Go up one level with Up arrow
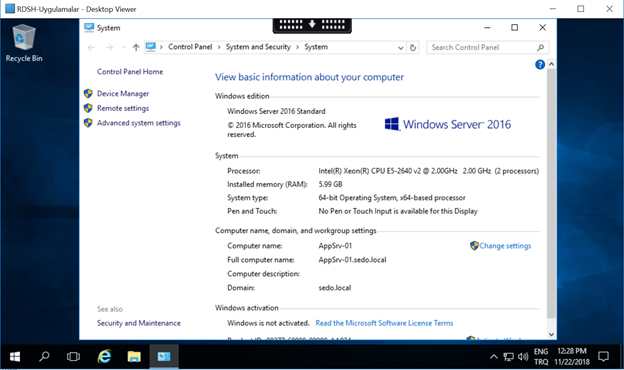 (x=136, y=47)
